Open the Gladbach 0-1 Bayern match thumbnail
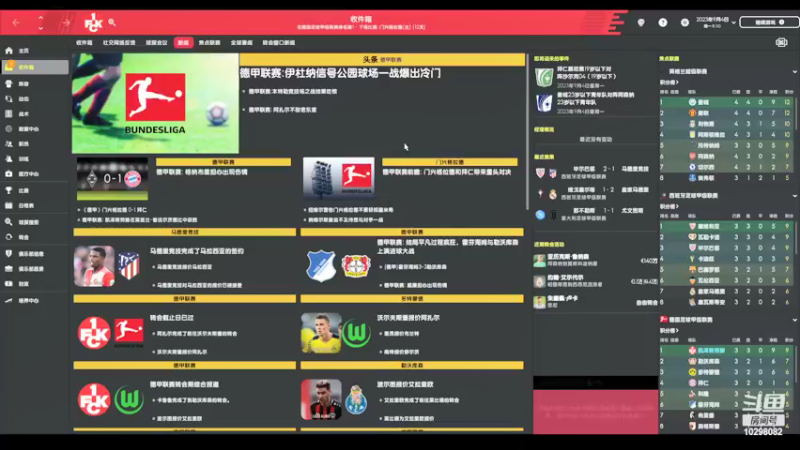 pos(112,179)
